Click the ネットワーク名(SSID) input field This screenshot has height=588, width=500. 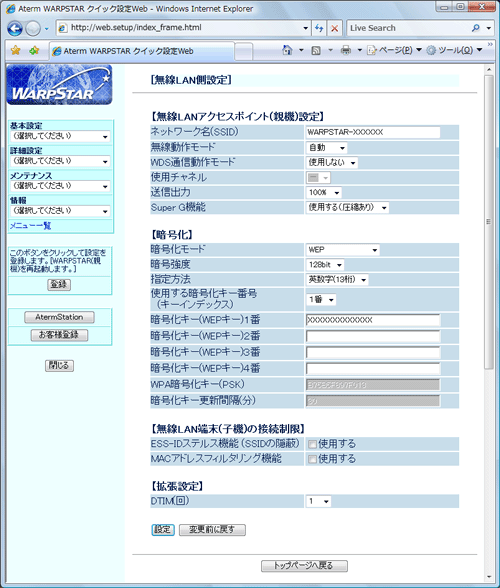(x=373, y=132)
